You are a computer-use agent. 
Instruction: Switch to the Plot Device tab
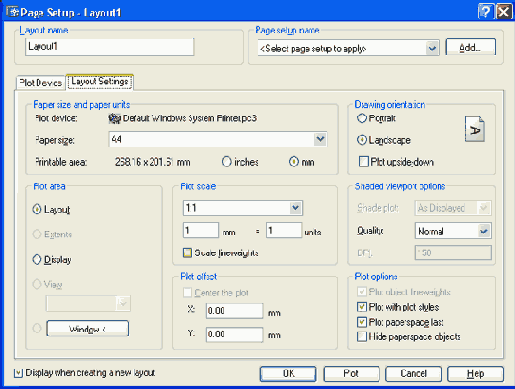(x=40, y=82)
